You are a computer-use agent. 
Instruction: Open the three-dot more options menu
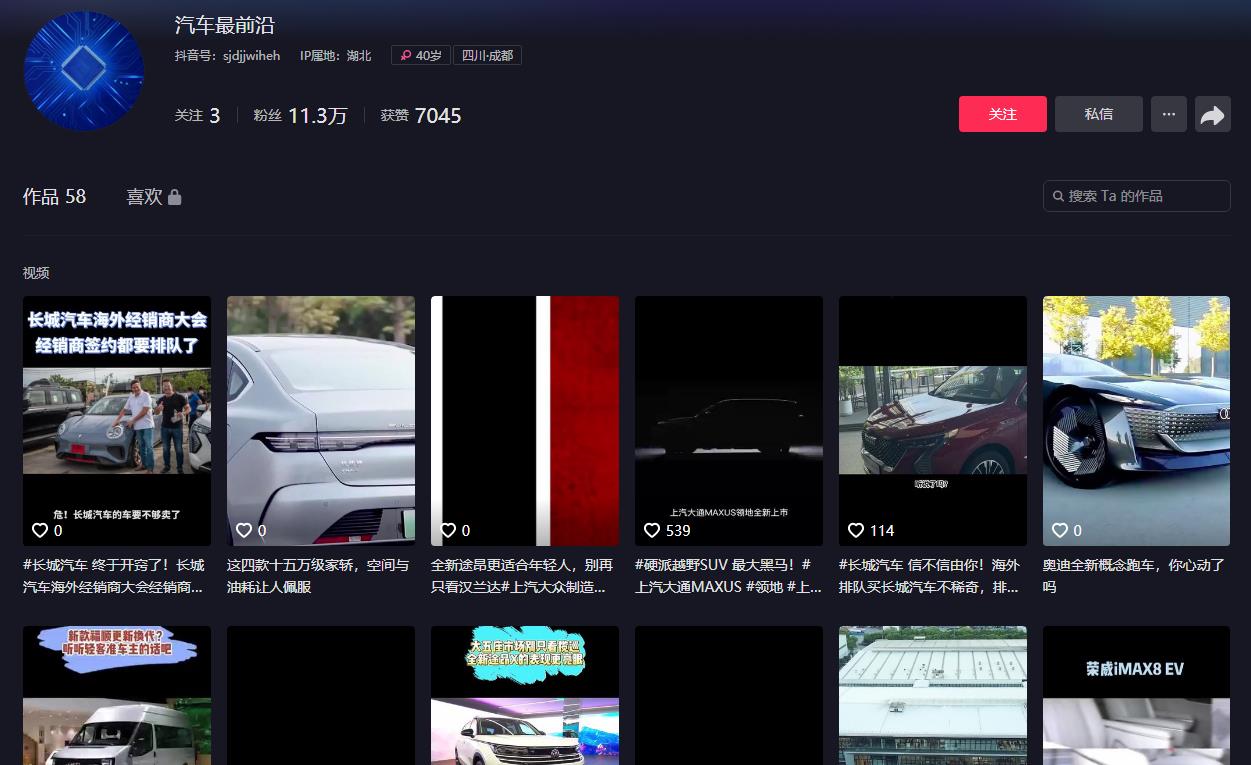1168,114
